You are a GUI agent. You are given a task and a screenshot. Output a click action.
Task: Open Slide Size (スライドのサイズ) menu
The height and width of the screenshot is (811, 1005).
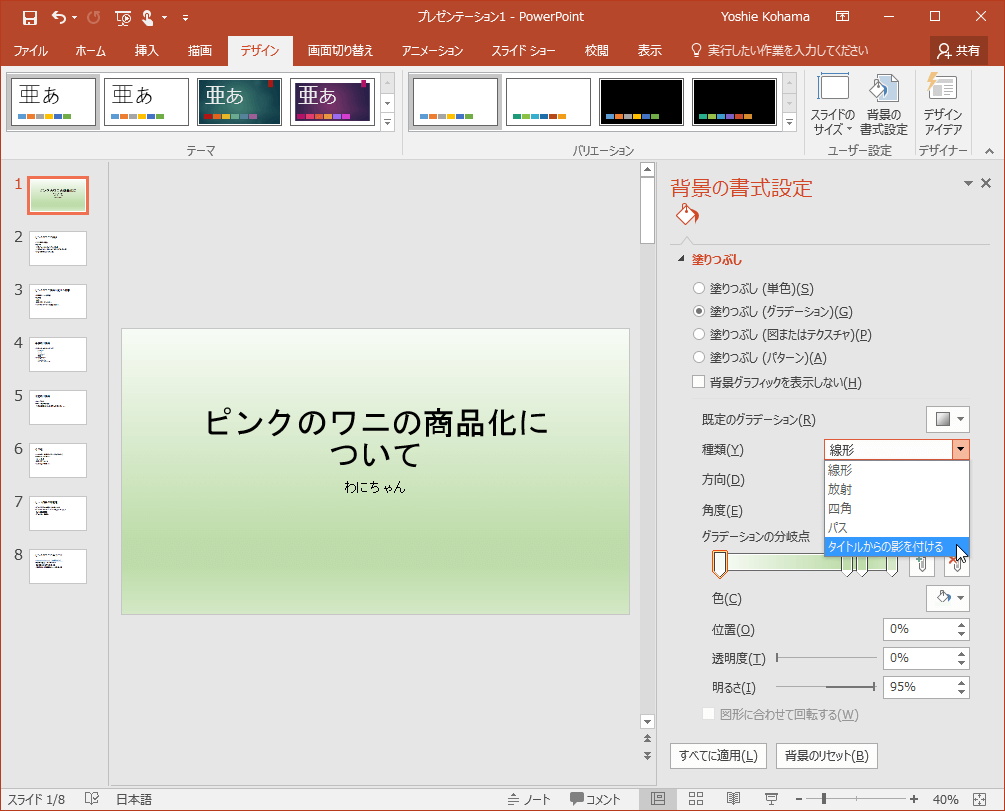click(833, 105)
